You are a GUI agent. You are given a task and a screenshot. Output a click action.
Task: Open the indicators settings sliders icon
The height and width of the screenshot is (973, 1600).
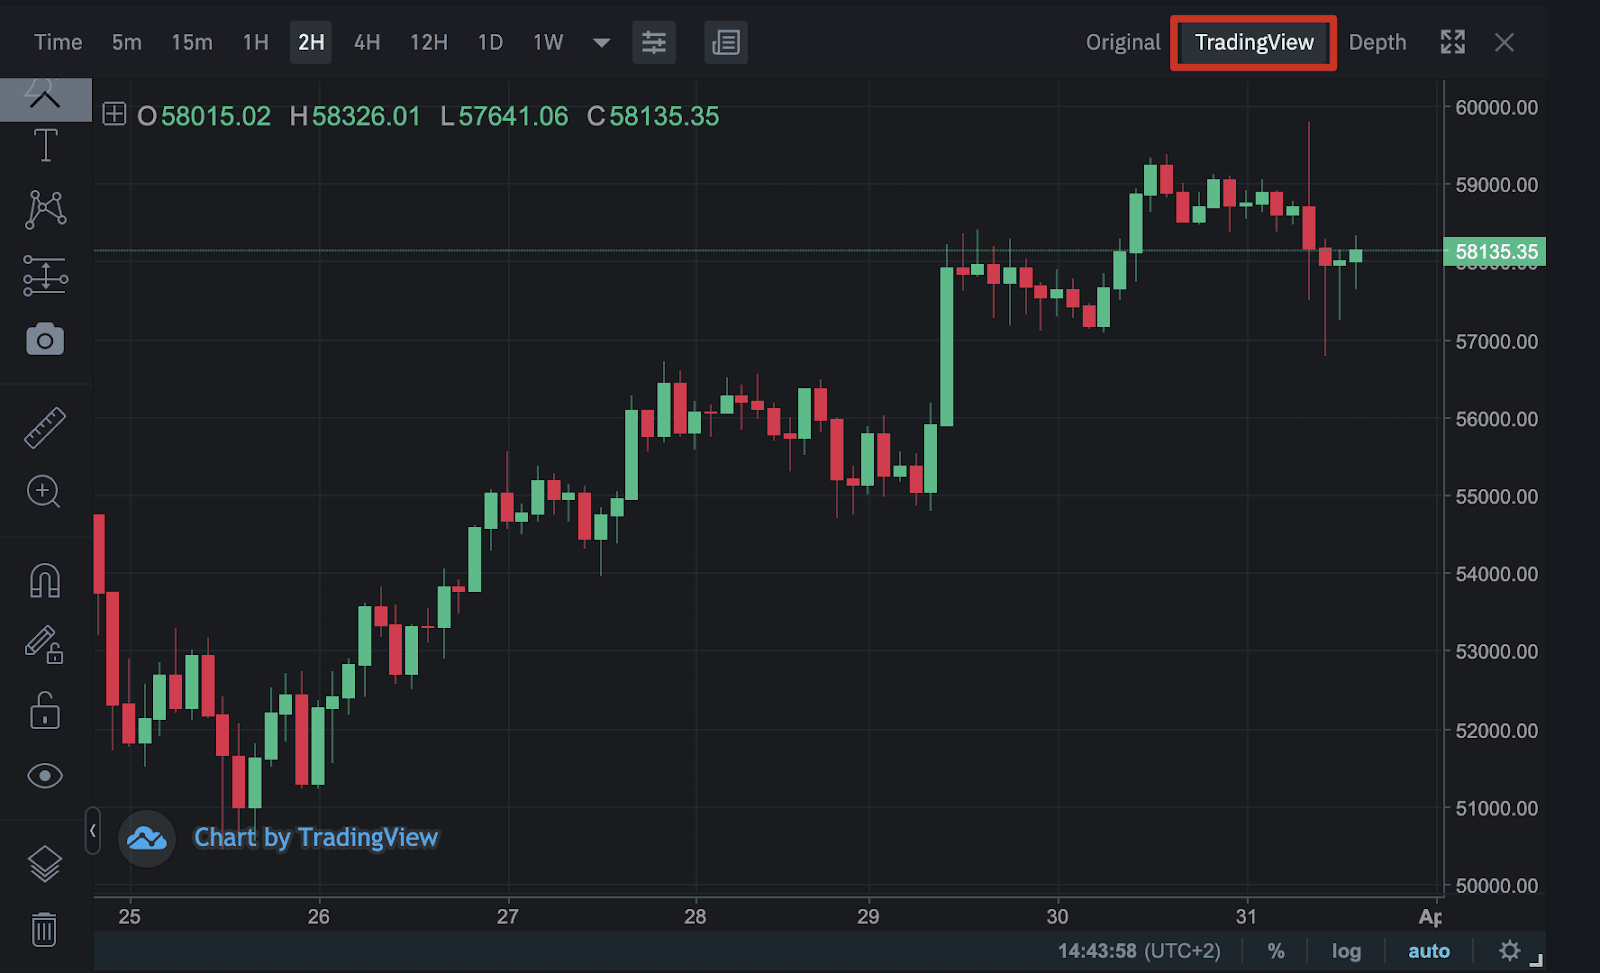(x=654, y=42)
